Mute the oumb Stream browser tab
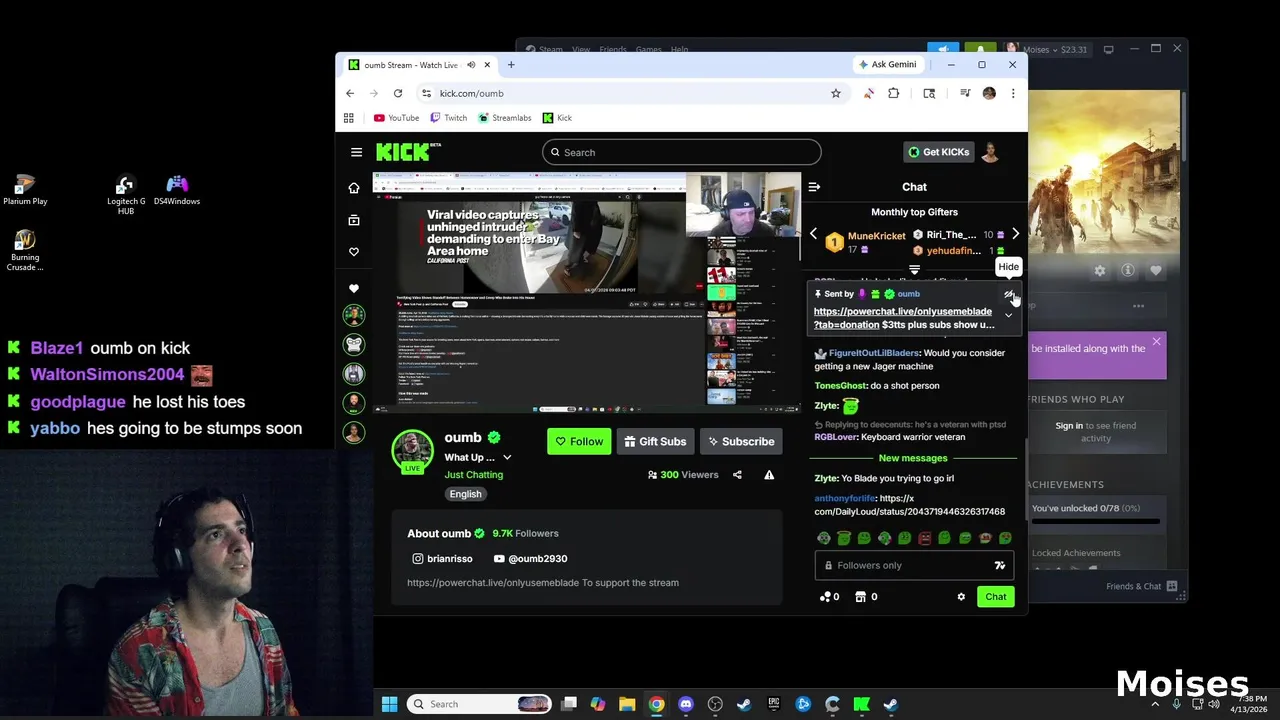The height and width of the screenshot is (720, 1280). pos(471,65)
